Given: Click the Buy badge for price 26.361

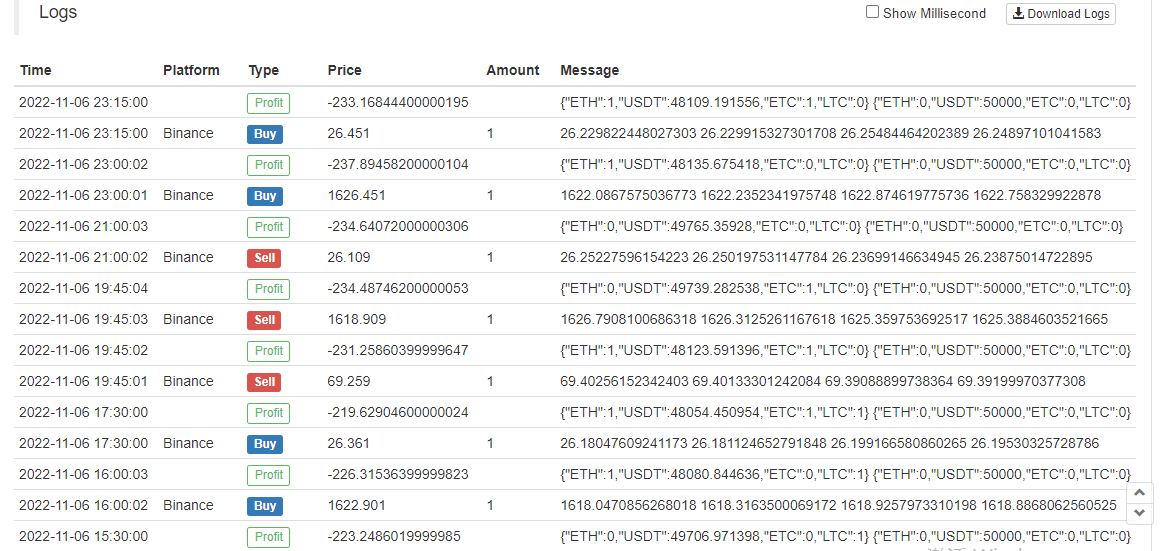Looking at the screenshot, I should click(265, 444).
